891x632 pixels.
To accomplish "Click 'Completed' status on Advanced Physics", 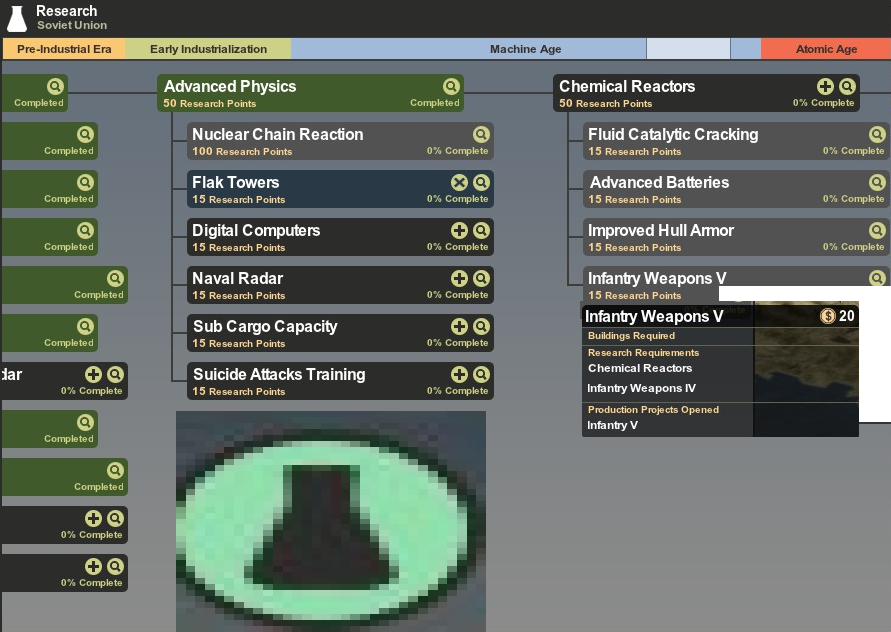I will pyautogui.click(x=435, y=103).
